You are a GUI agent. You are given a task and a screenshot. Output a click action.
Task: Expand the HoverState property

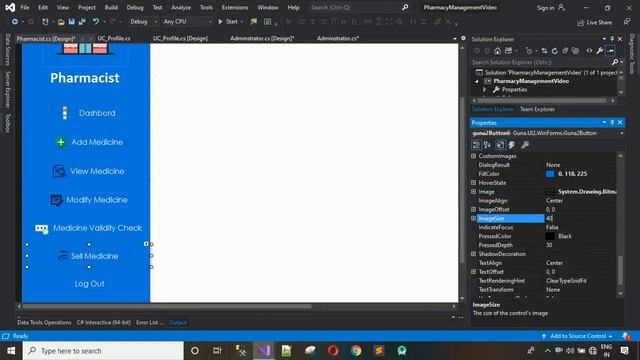[x=473, y=182]
